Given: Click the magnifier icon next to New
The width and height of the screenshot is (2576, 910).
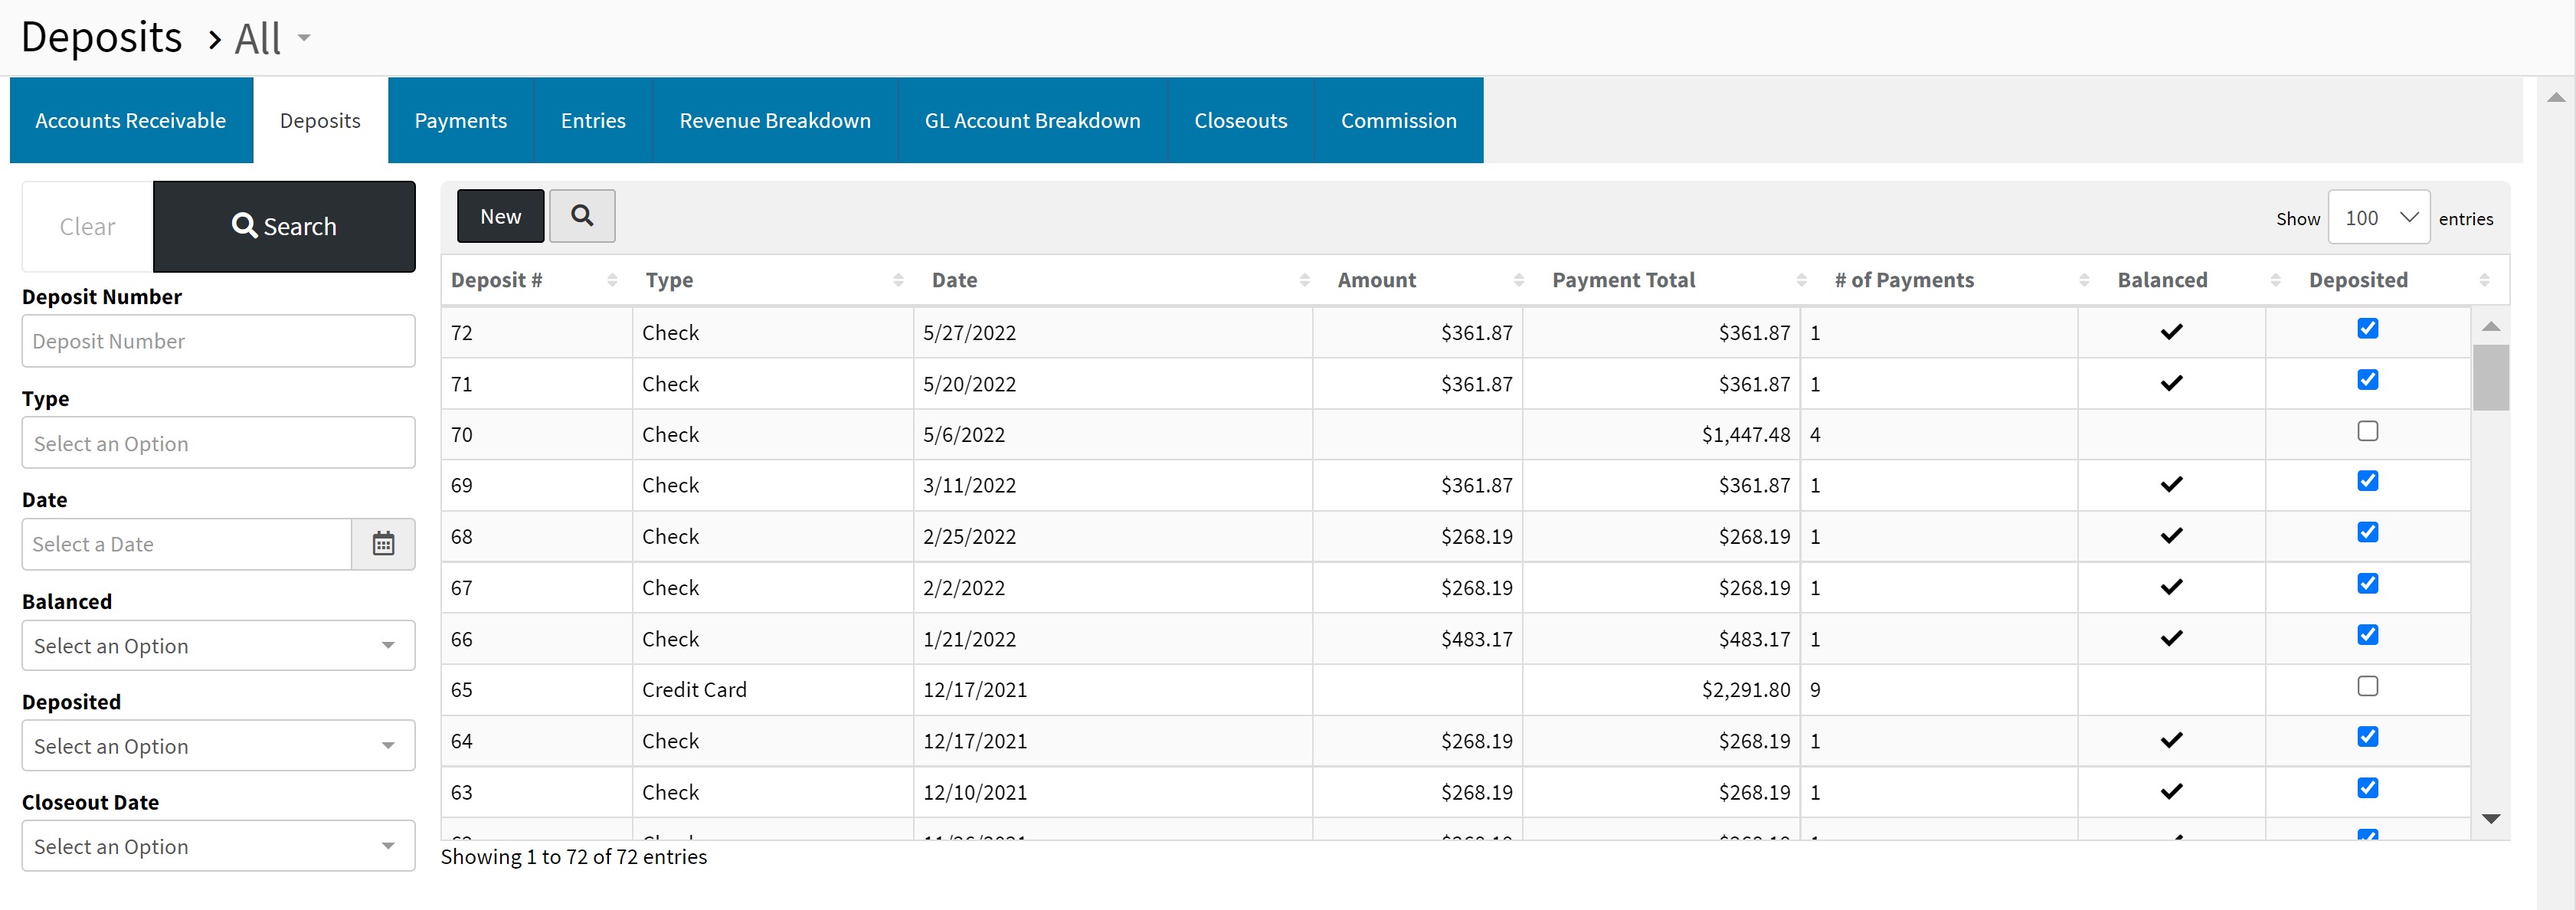Looking at the screenshot, I should pyautogui.click(x=581, y=216).
